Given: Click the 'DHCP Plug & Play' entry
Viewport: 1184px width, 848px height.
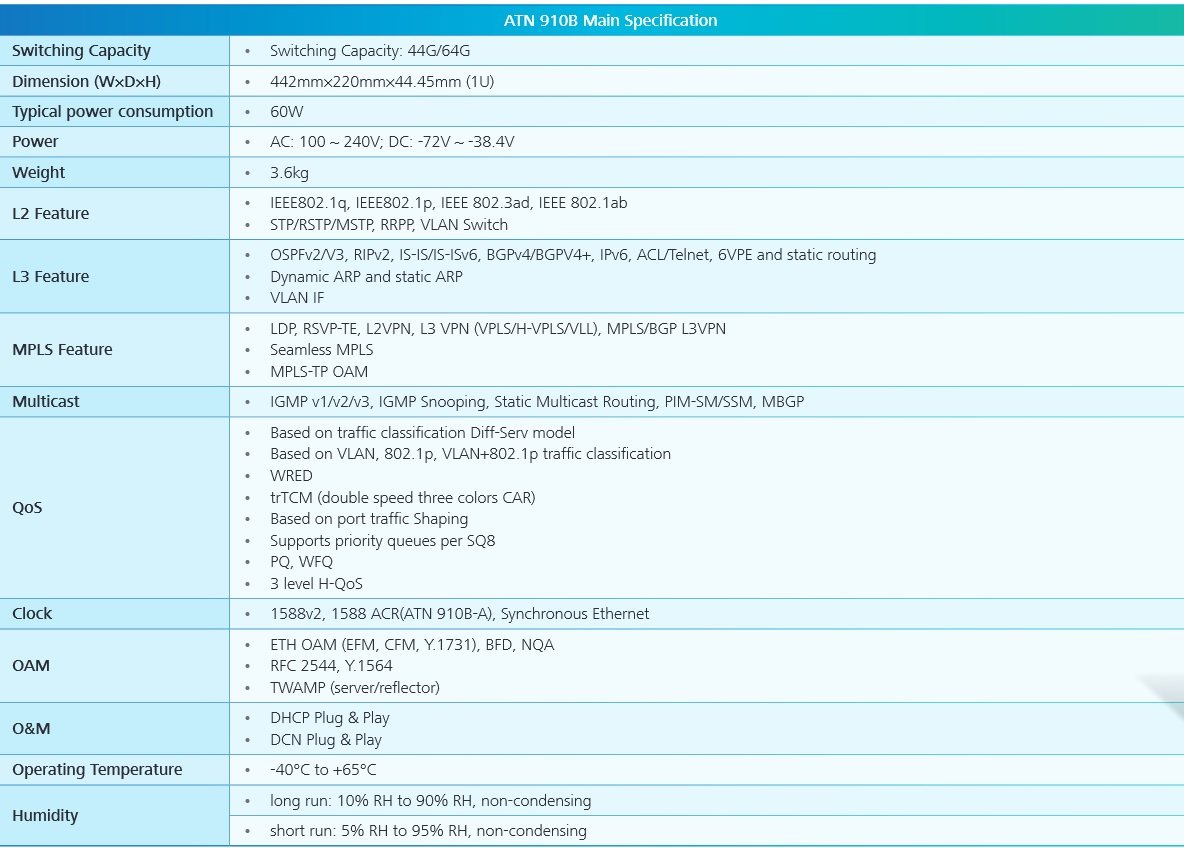Looking at the screenshot, I should (x=330, y=718).
